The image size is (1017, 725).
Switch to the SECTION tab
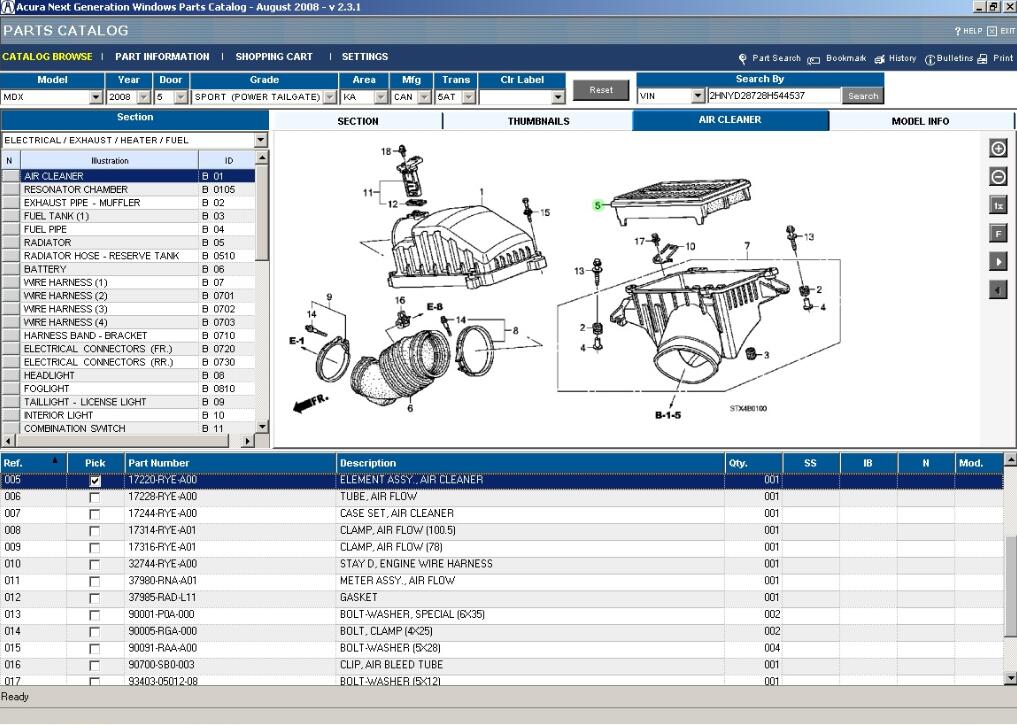click(357, 121)
